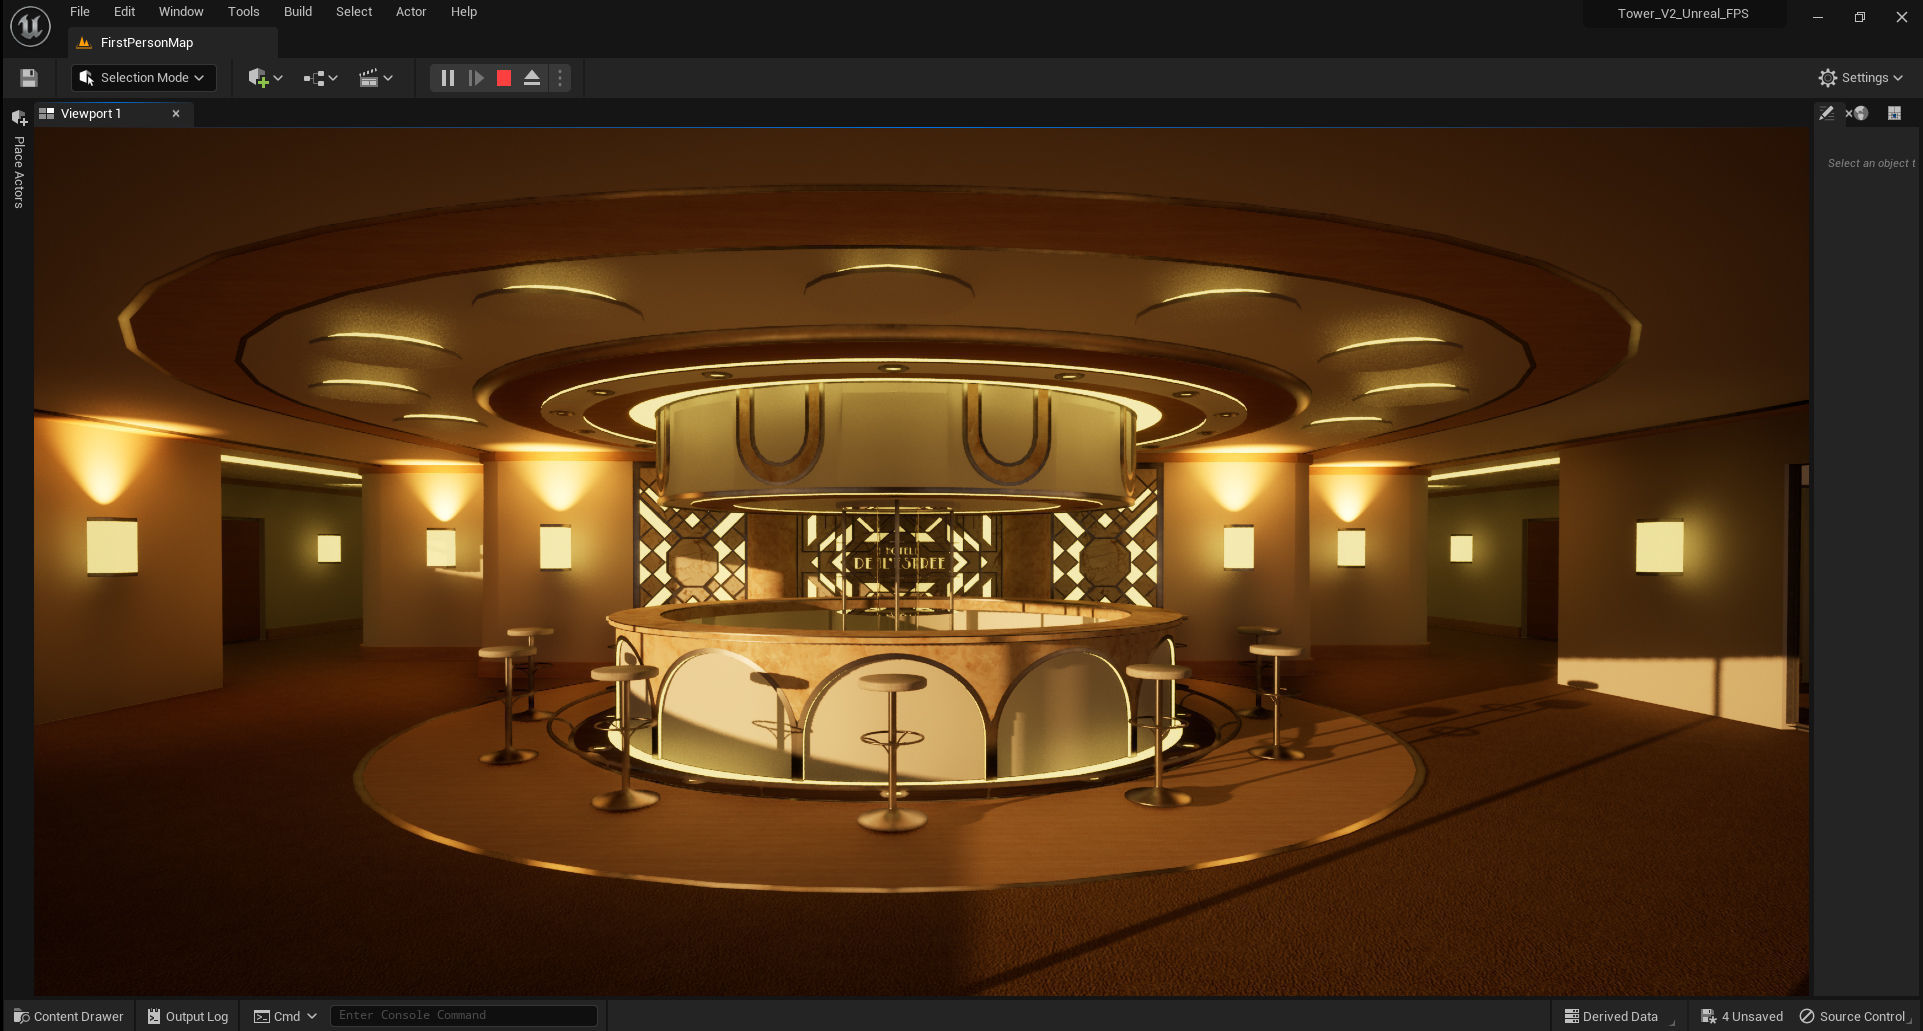The height and width of the screenshot is (1031, 1923).
Task: Save the current level with disk icon
Action: tap(29, 78)
